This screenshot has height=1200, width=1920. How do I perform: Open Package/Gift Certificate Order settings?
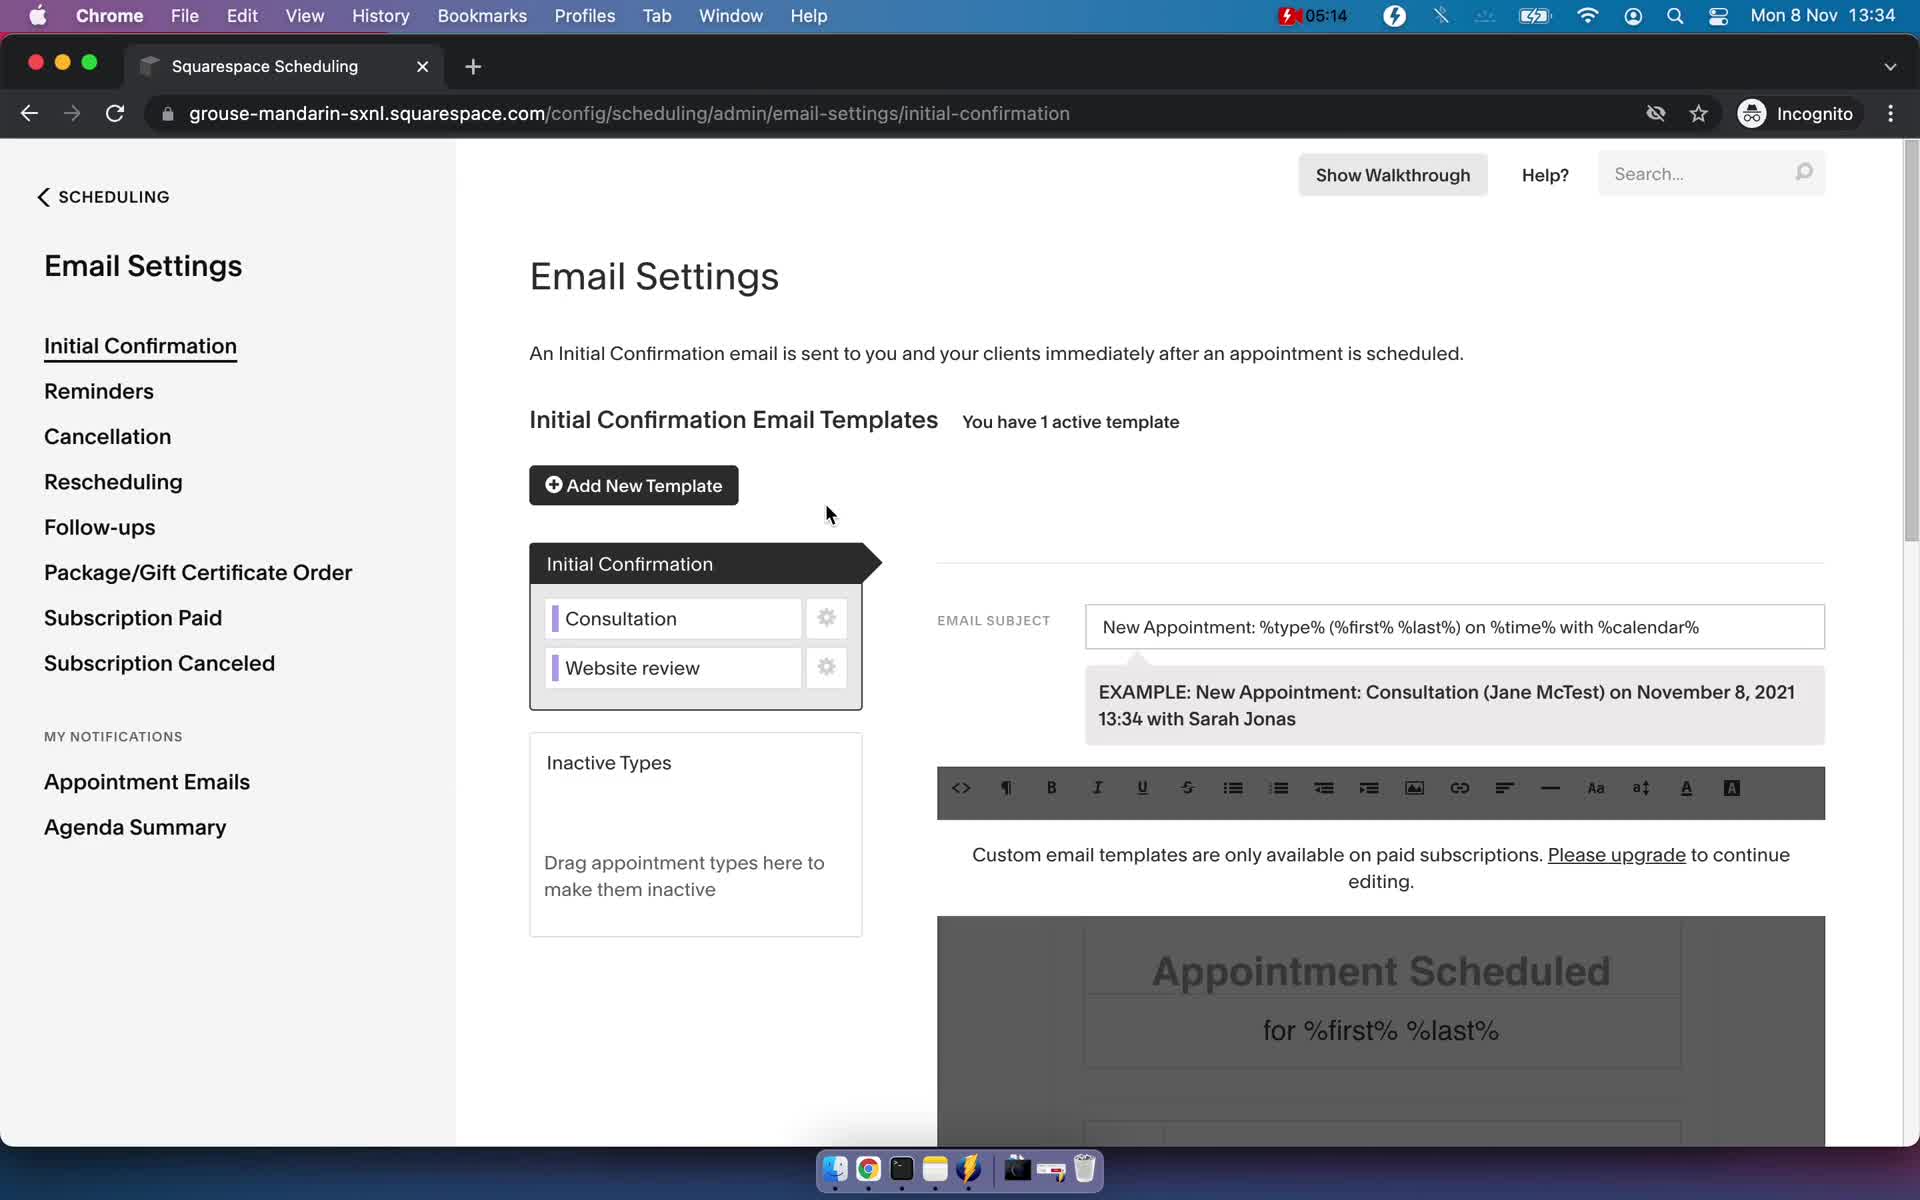pos(198,572)
